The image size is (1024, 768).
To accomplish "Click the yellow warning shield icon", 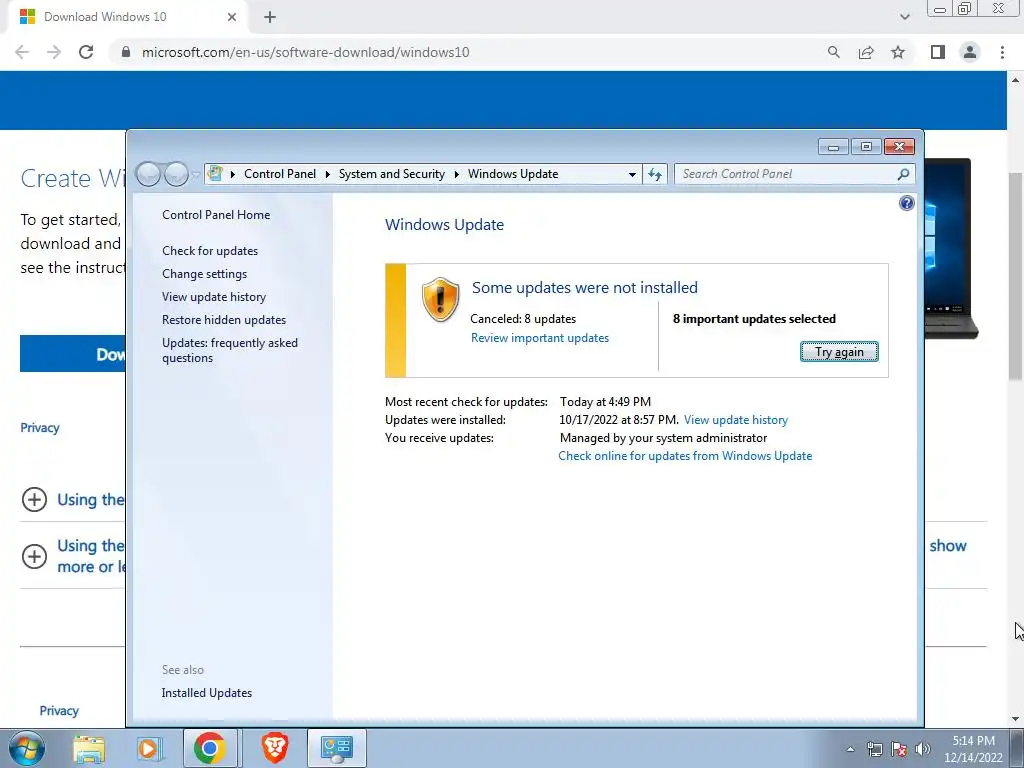I will click(x=440, y=299).
